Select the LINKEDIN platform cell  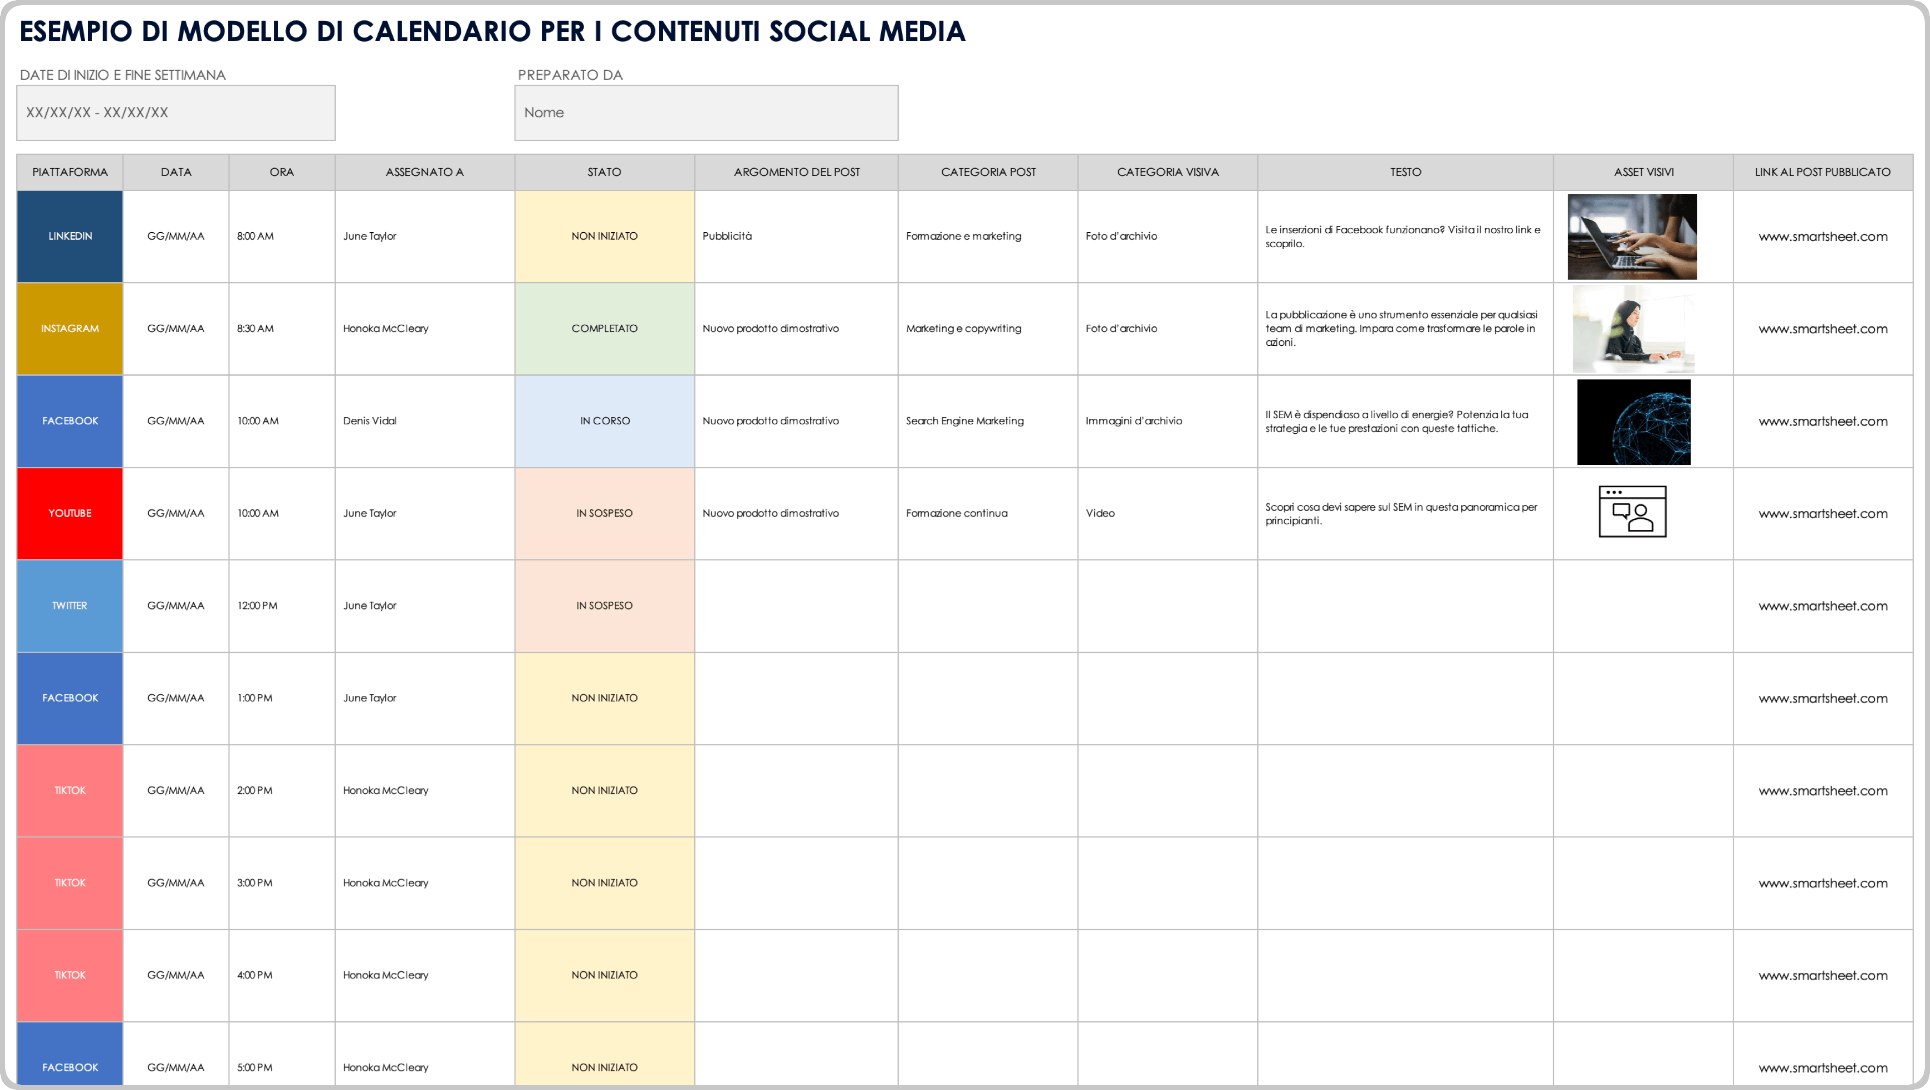coord(70,237)
